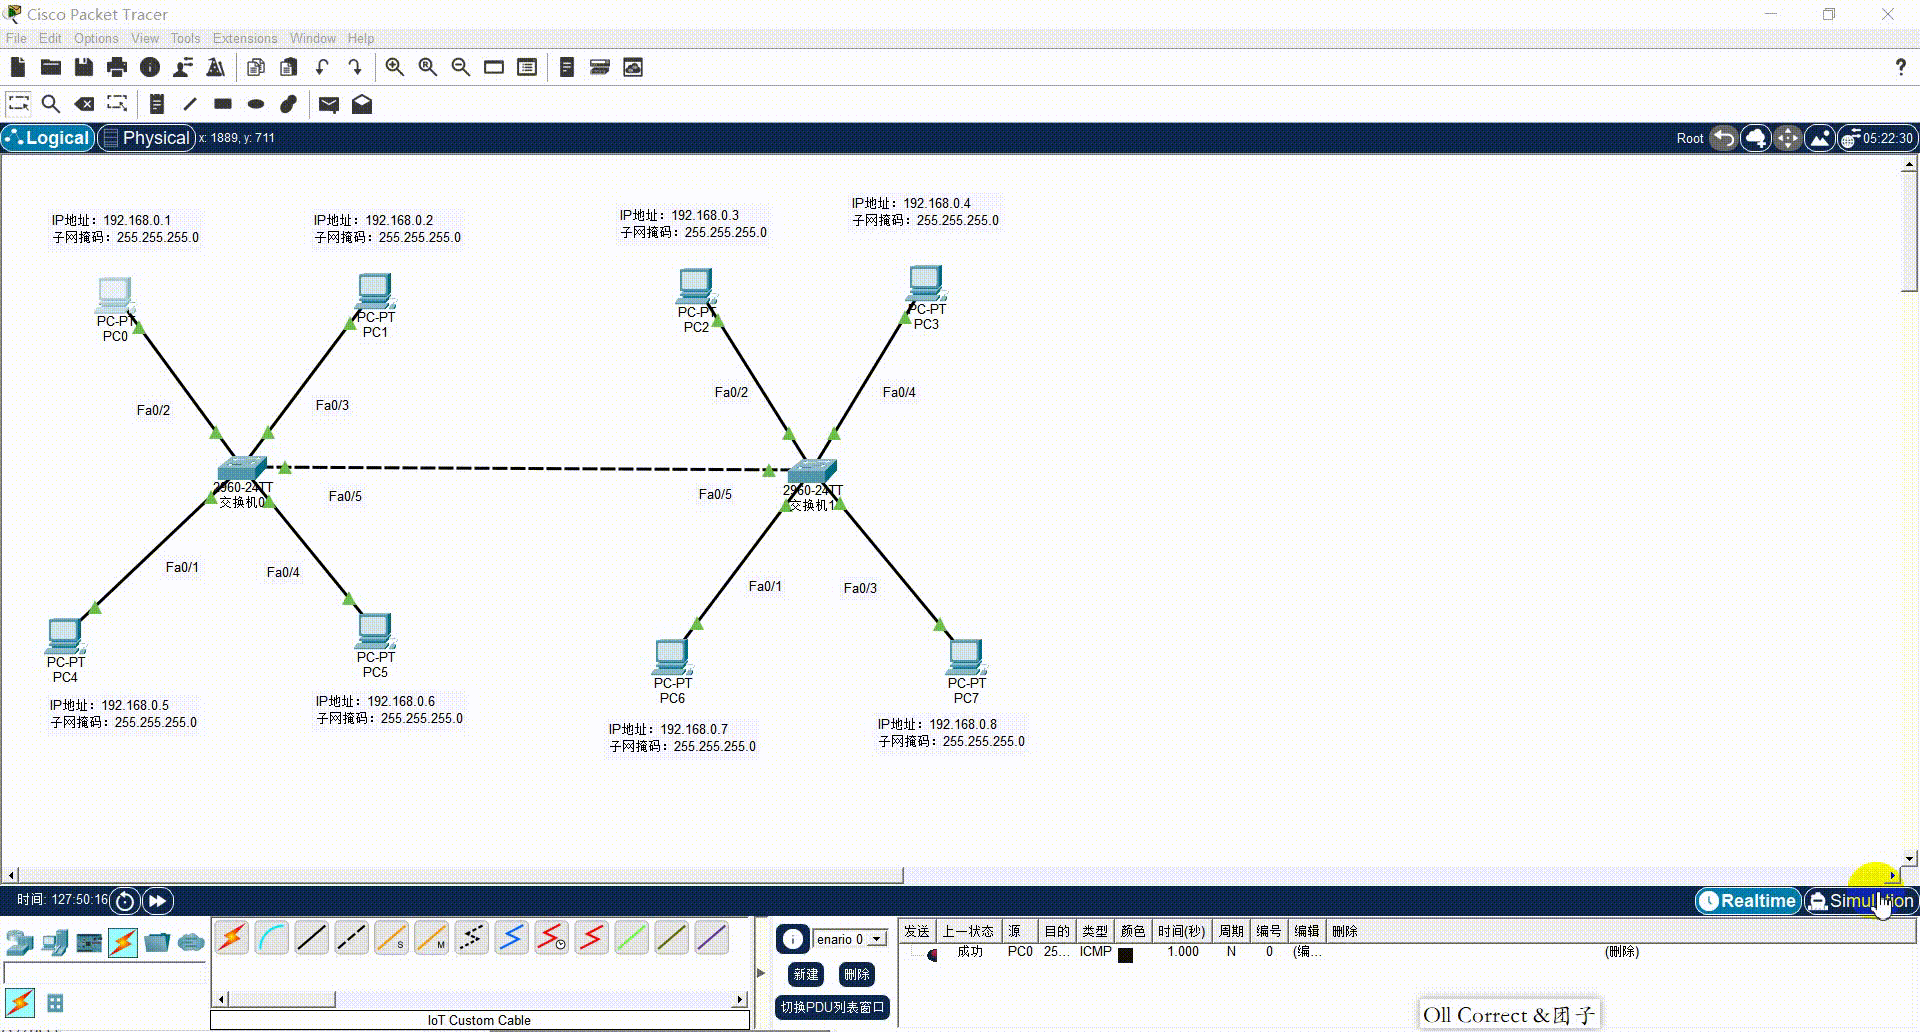Click the fast forward time button

[158, 901]
